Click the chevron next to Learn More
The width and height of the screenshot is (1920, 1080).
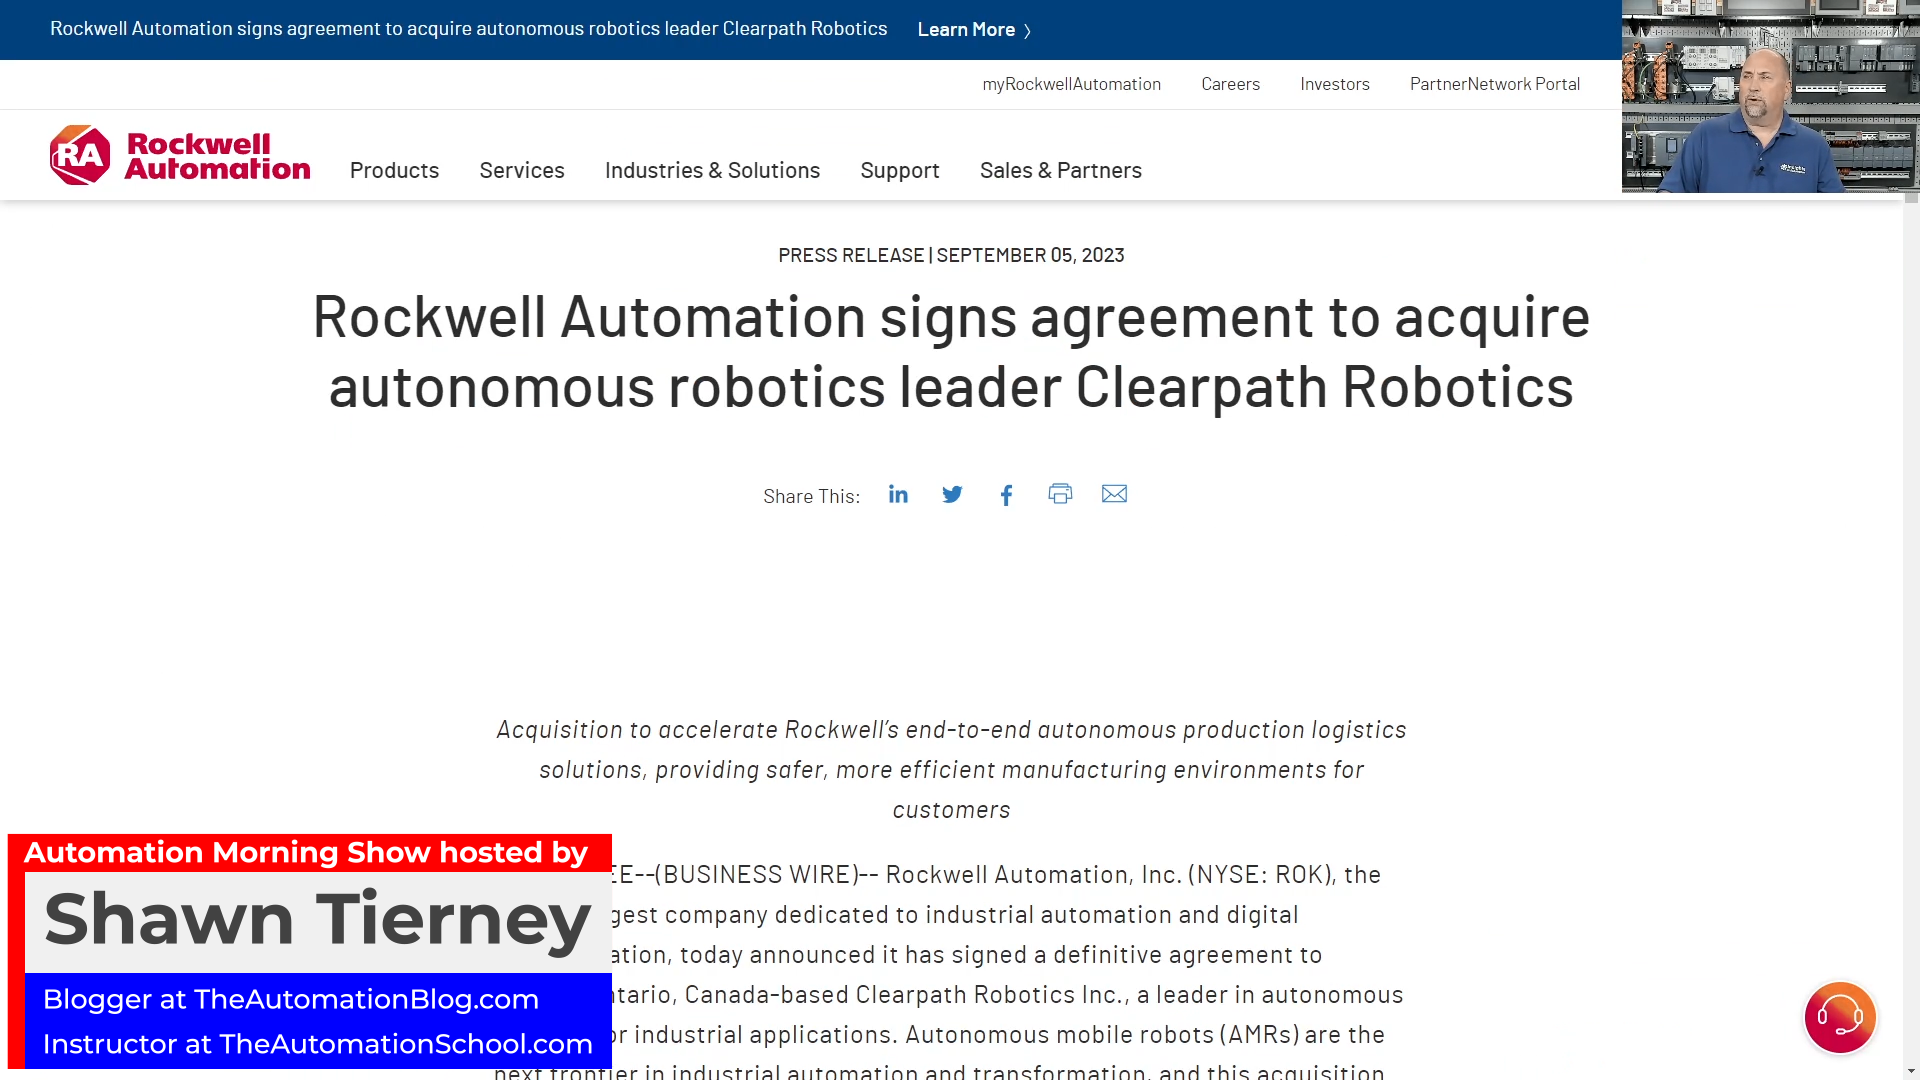(x=1028, y=30)
